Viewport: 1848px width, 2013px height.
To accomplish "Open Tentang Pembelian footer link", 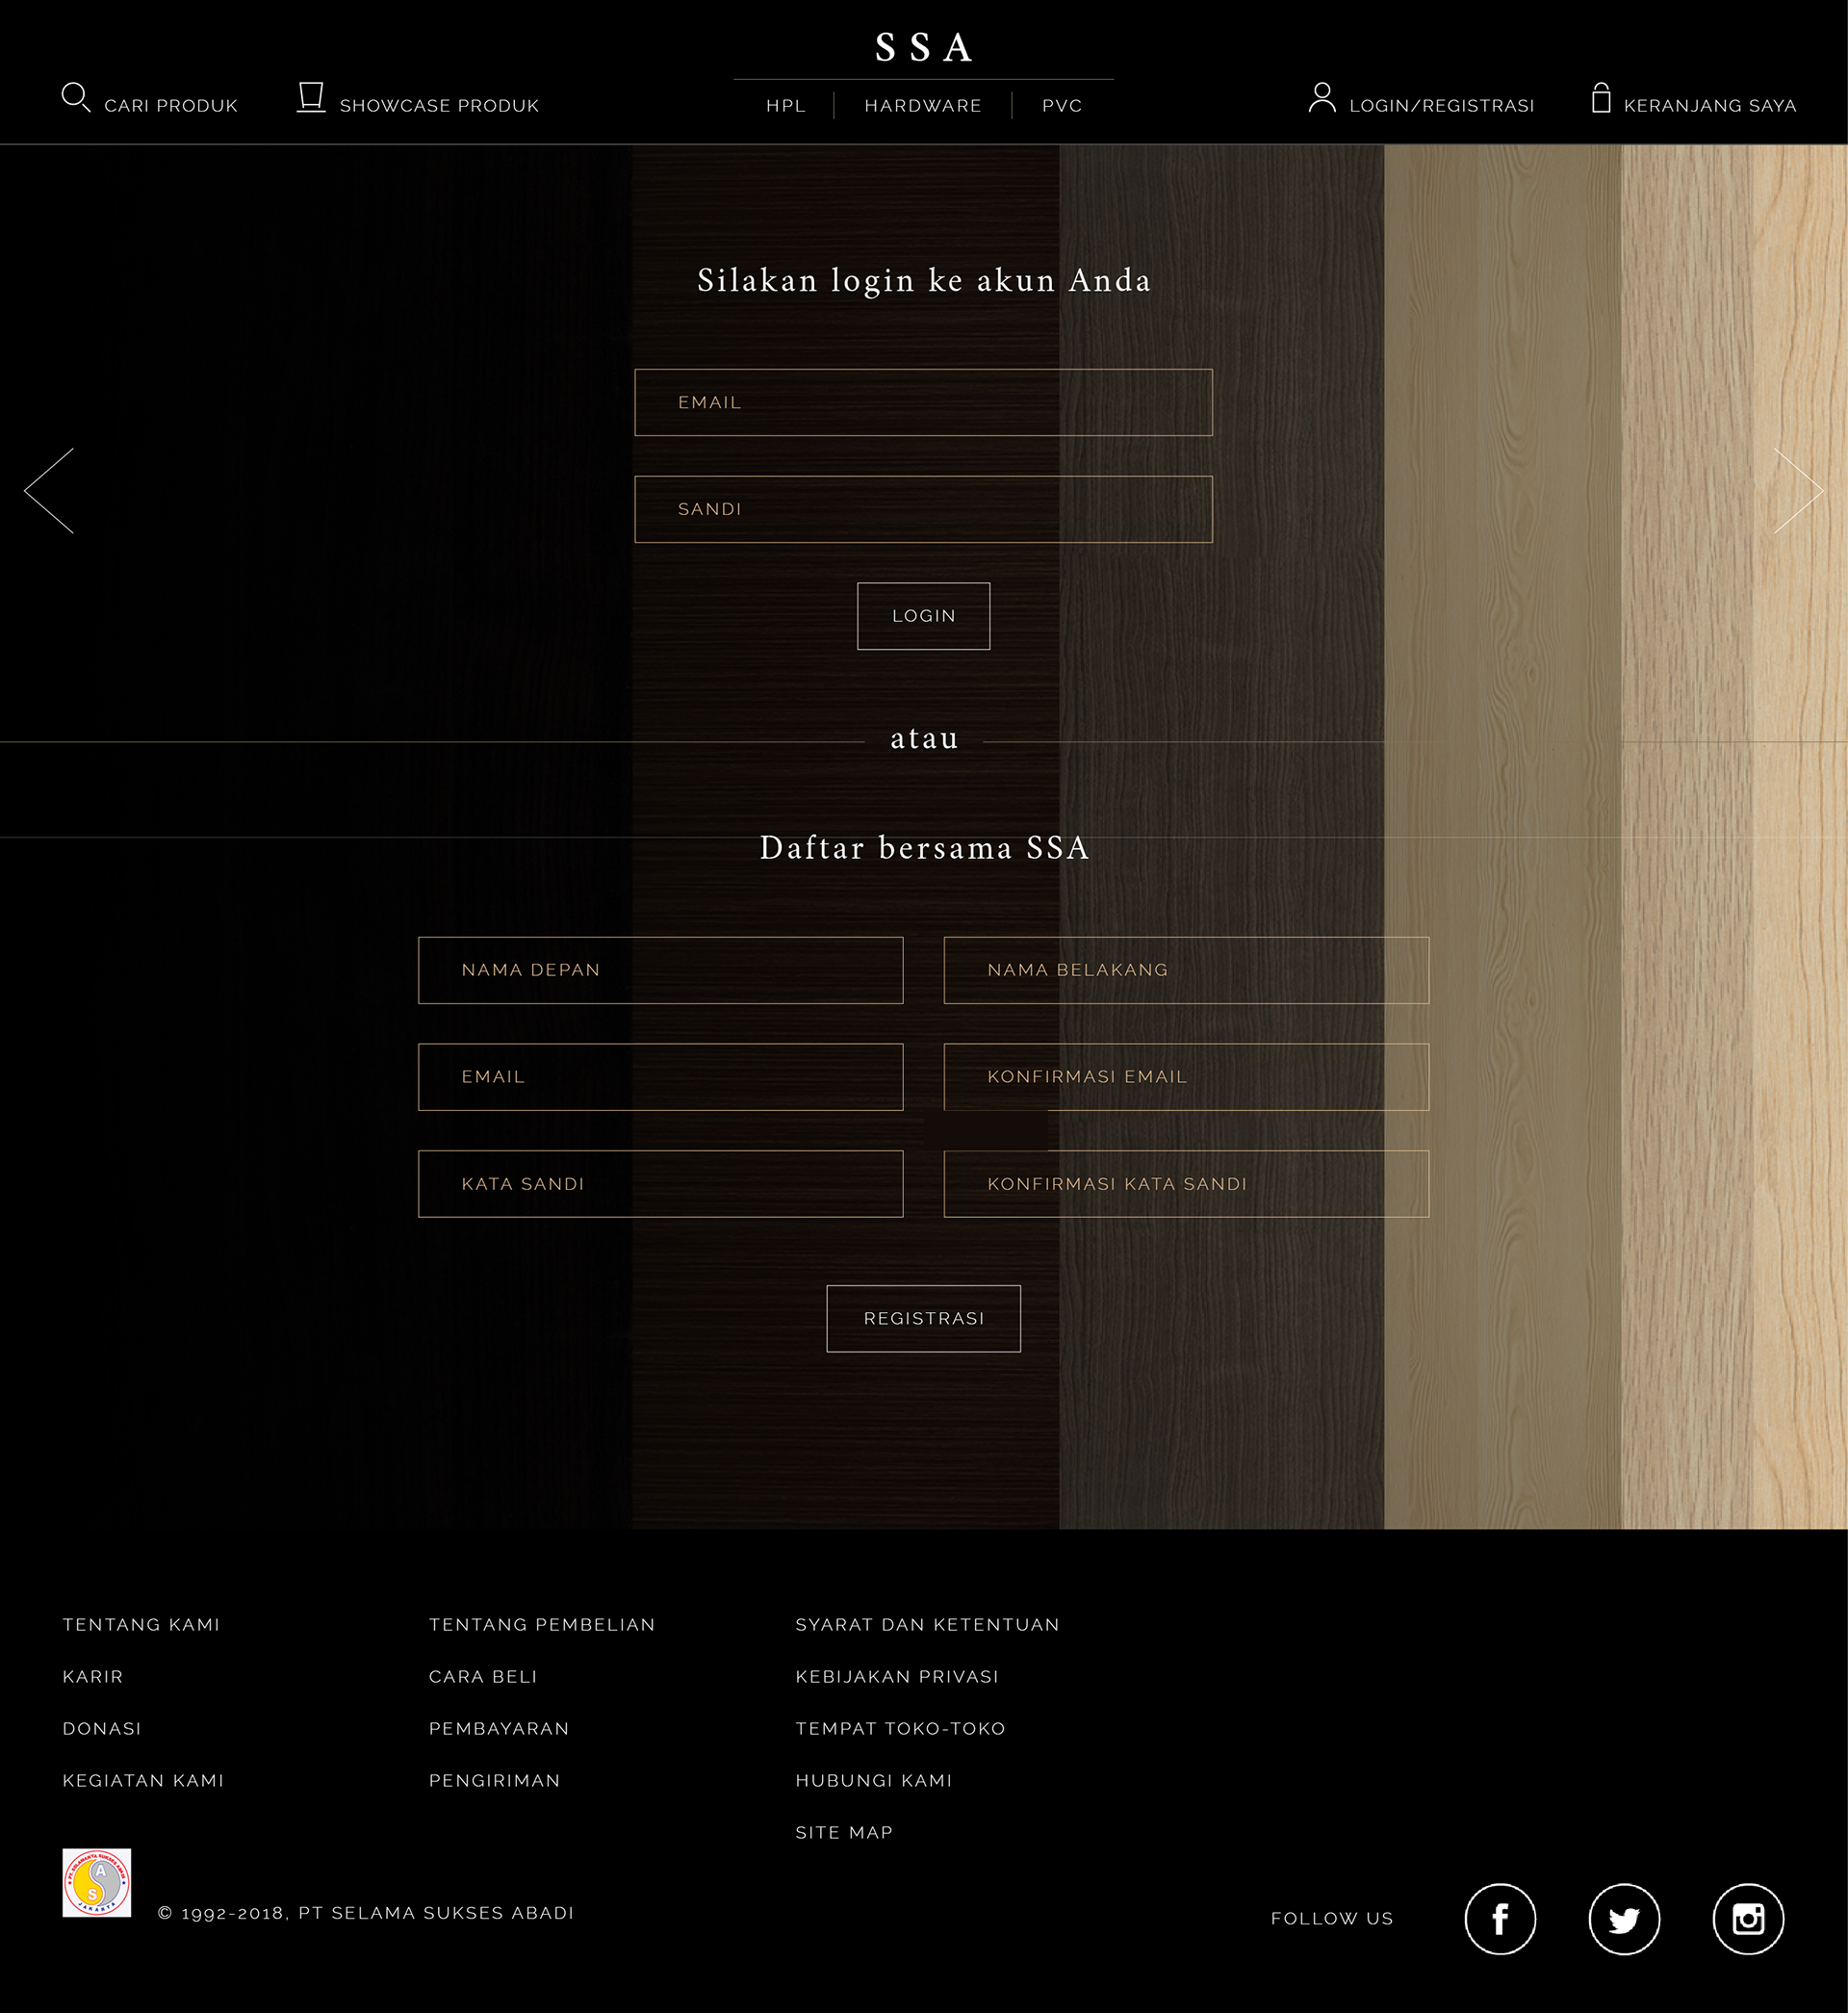I will pyautogui.click(x=542, y=1625).
